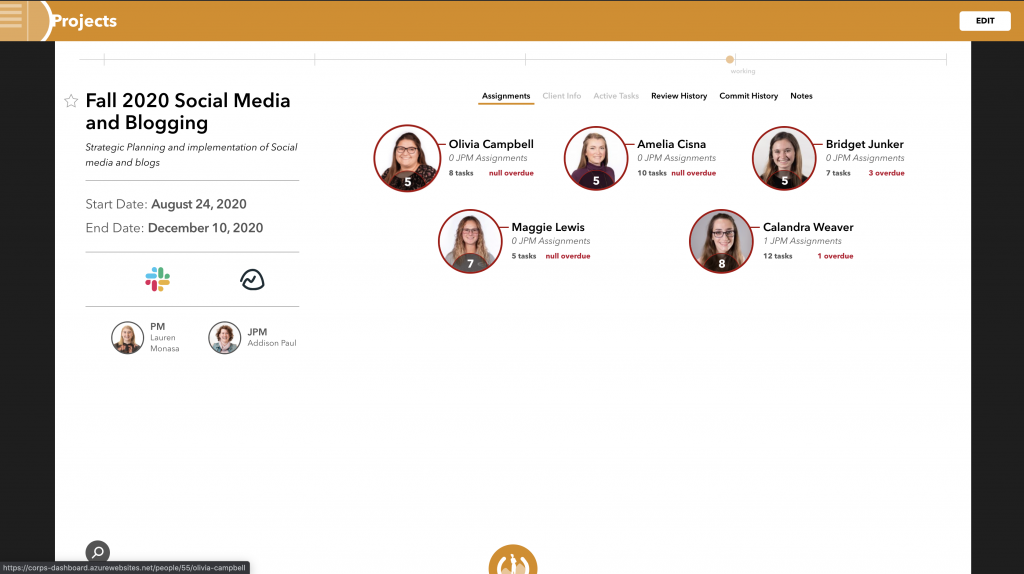Viewport: 1024px width, 574px height.
Task: Star the Fall 2020 Social Media project
Action: (x=71, y=101)
